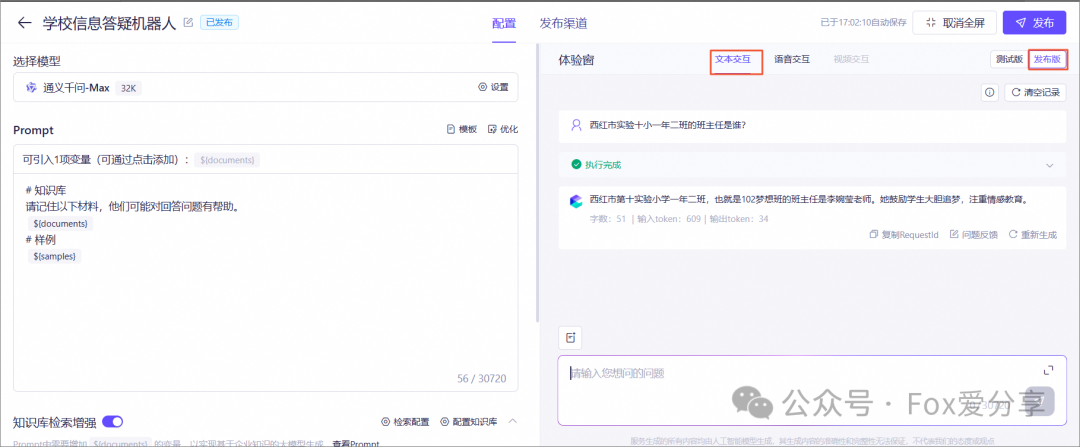The image size is (1080, 447).
Task: Copy the RequestId of the answer
Action: [x=904, y=234]
